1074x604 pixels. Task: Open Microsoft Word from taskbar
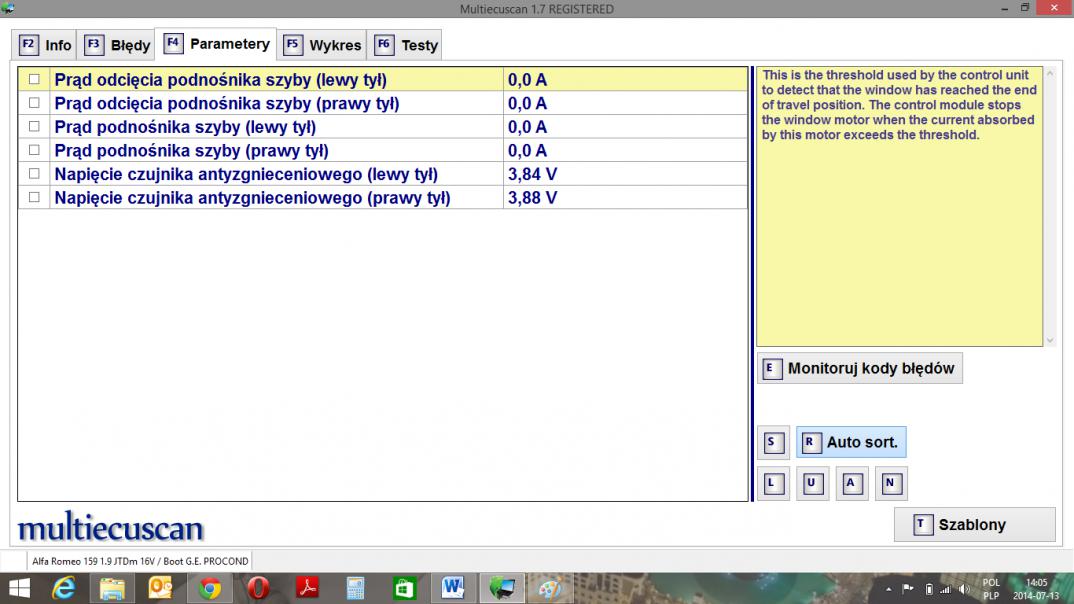[453, 588]
